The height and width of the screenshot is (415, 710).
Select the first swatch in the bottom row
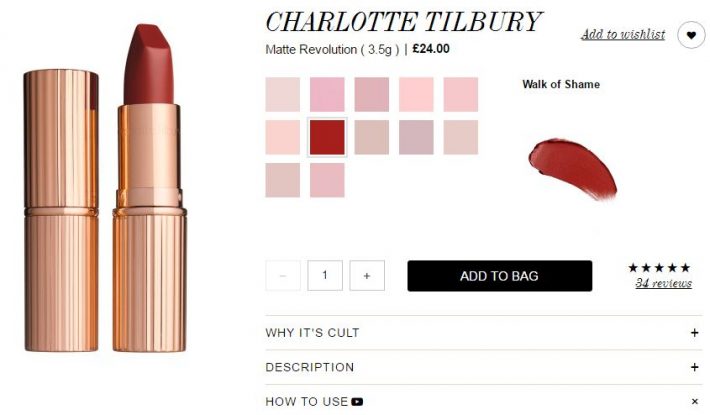(x=283, y=180)
